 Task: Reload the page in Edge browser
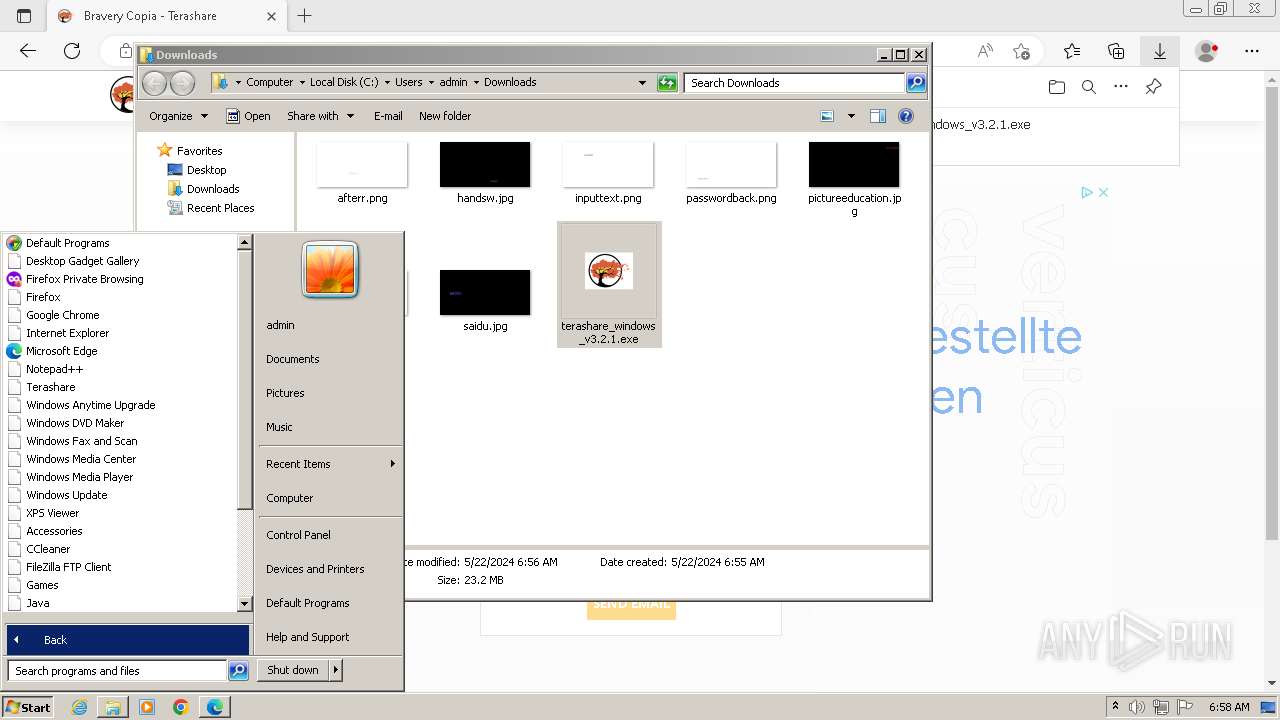(72, 51)
